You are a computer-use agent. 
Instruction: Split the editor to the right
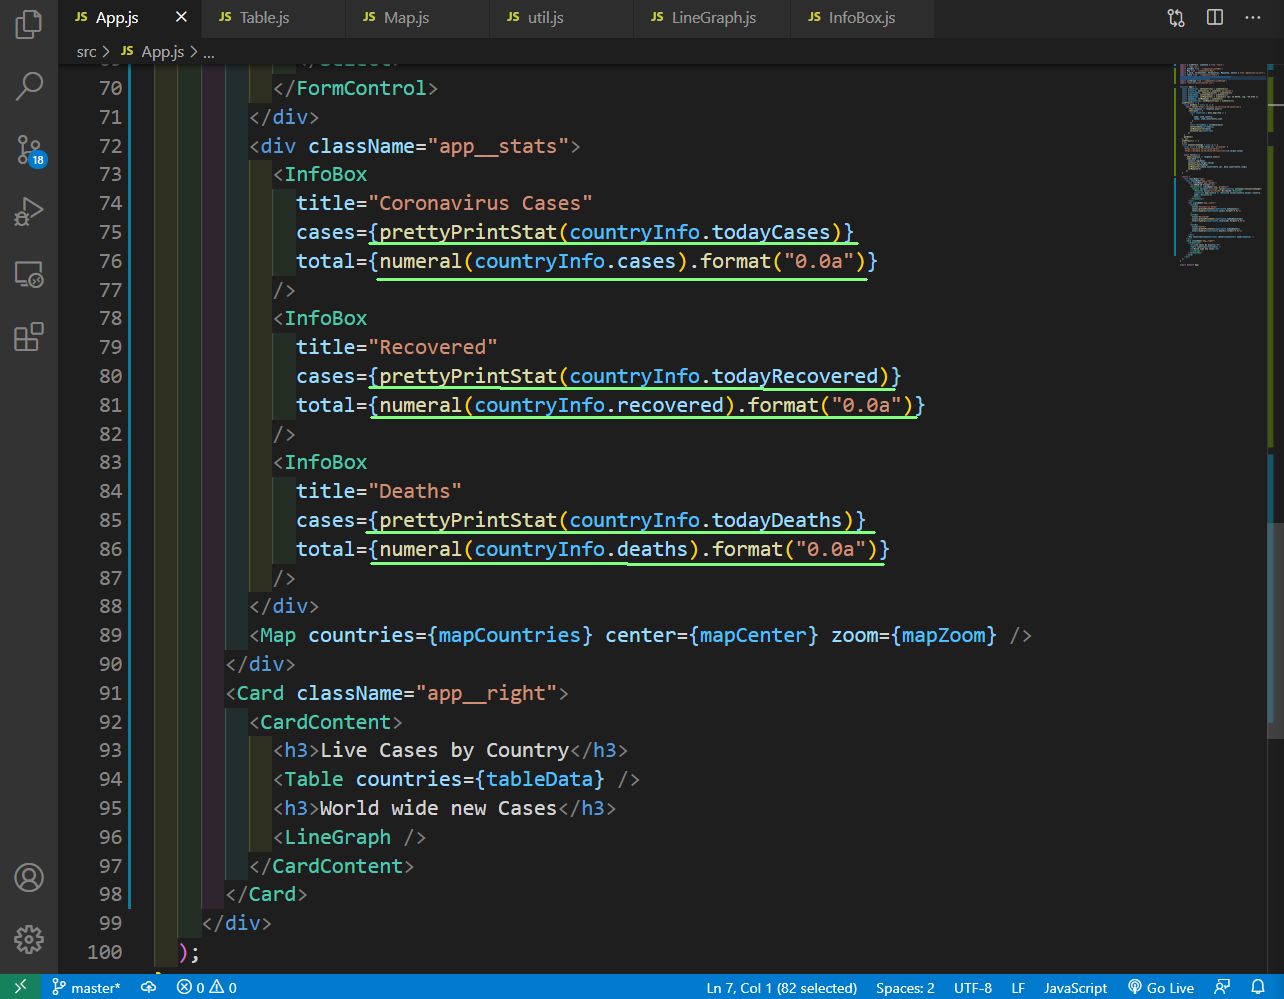coord(1215,18)
